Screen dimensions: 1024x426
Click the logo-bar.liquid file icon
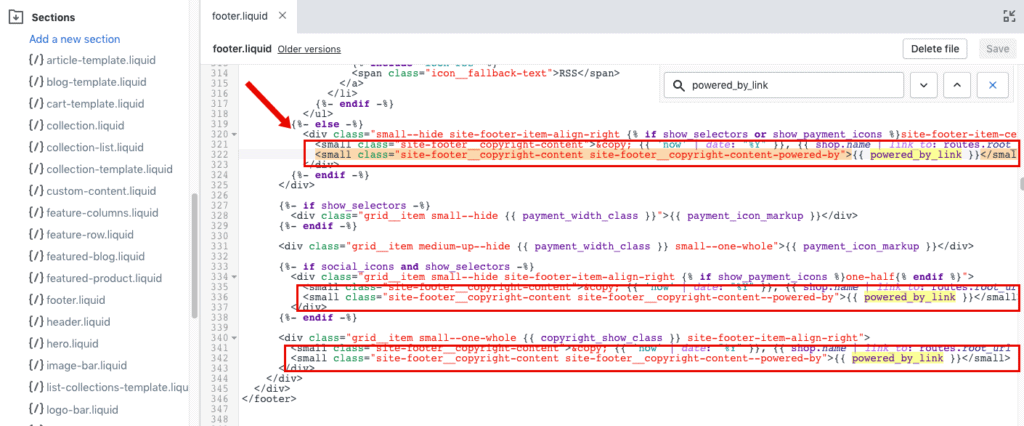(36, 410)
